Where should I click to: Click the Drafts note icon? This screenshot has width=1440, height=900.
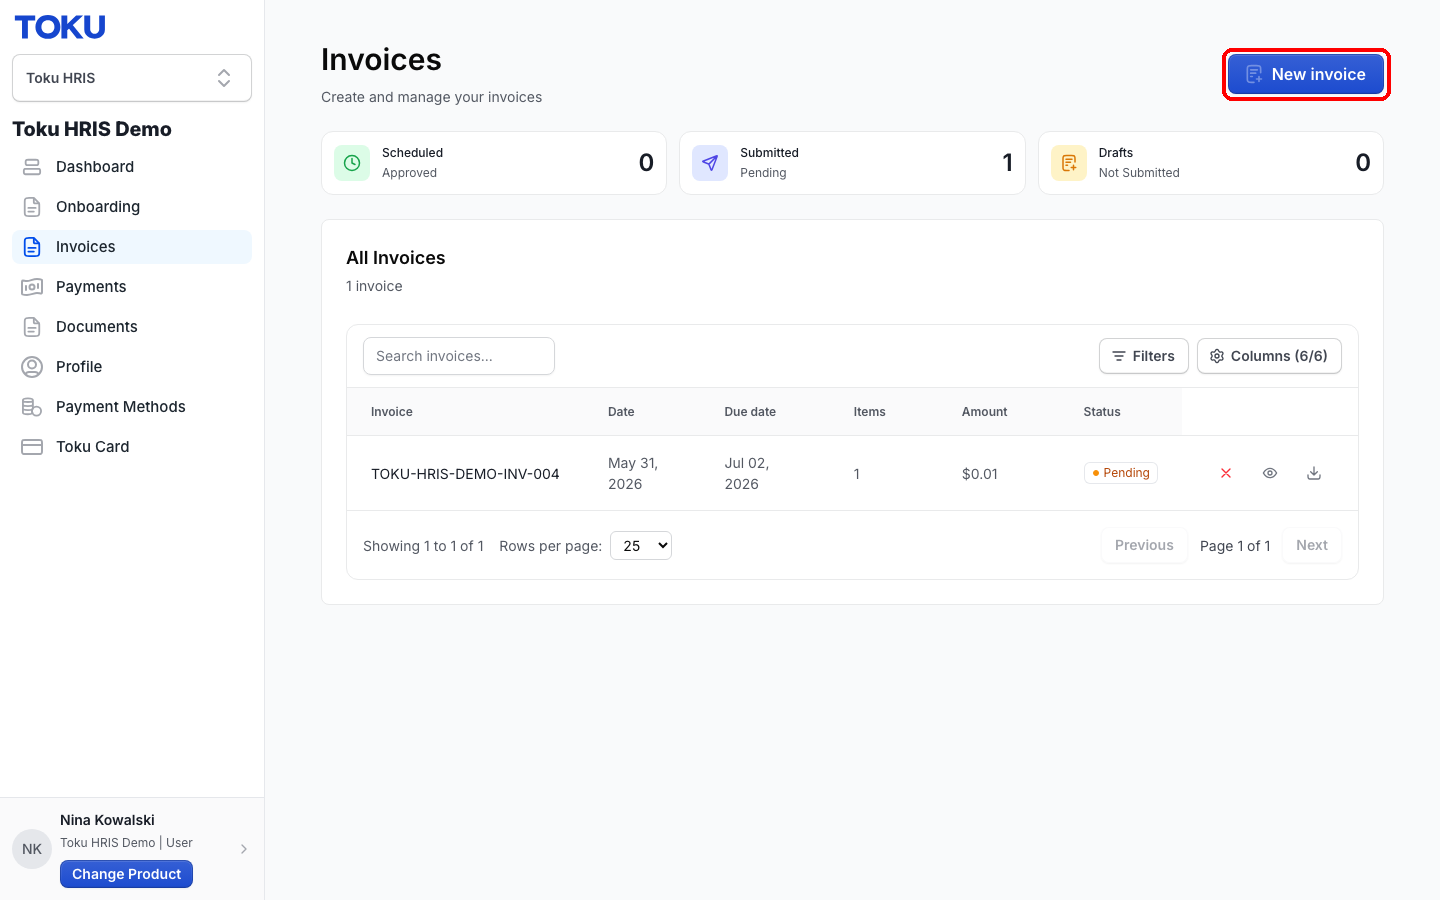tap(1069, 163)
